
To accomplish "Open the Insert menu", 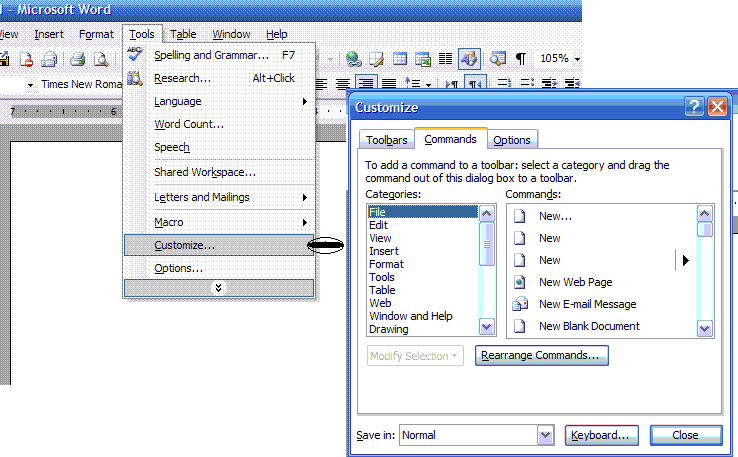I will 48,34.
